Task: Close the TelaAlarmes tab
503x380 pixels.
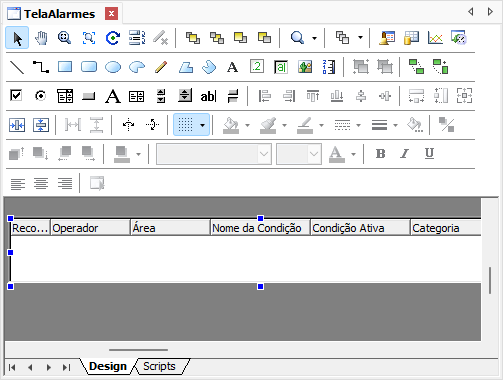Action: tap(111, 14)
